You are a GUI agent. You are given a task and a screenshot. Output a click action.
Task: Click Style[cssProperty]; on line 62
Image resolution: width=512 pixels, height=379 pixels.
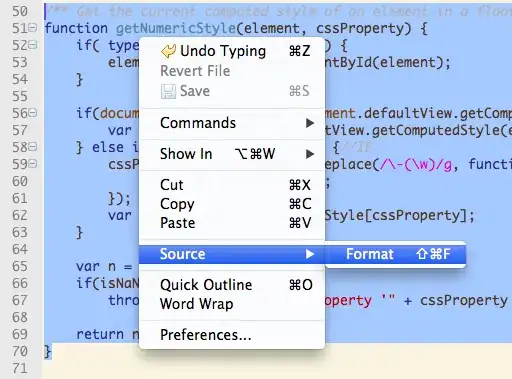[399, 216]
